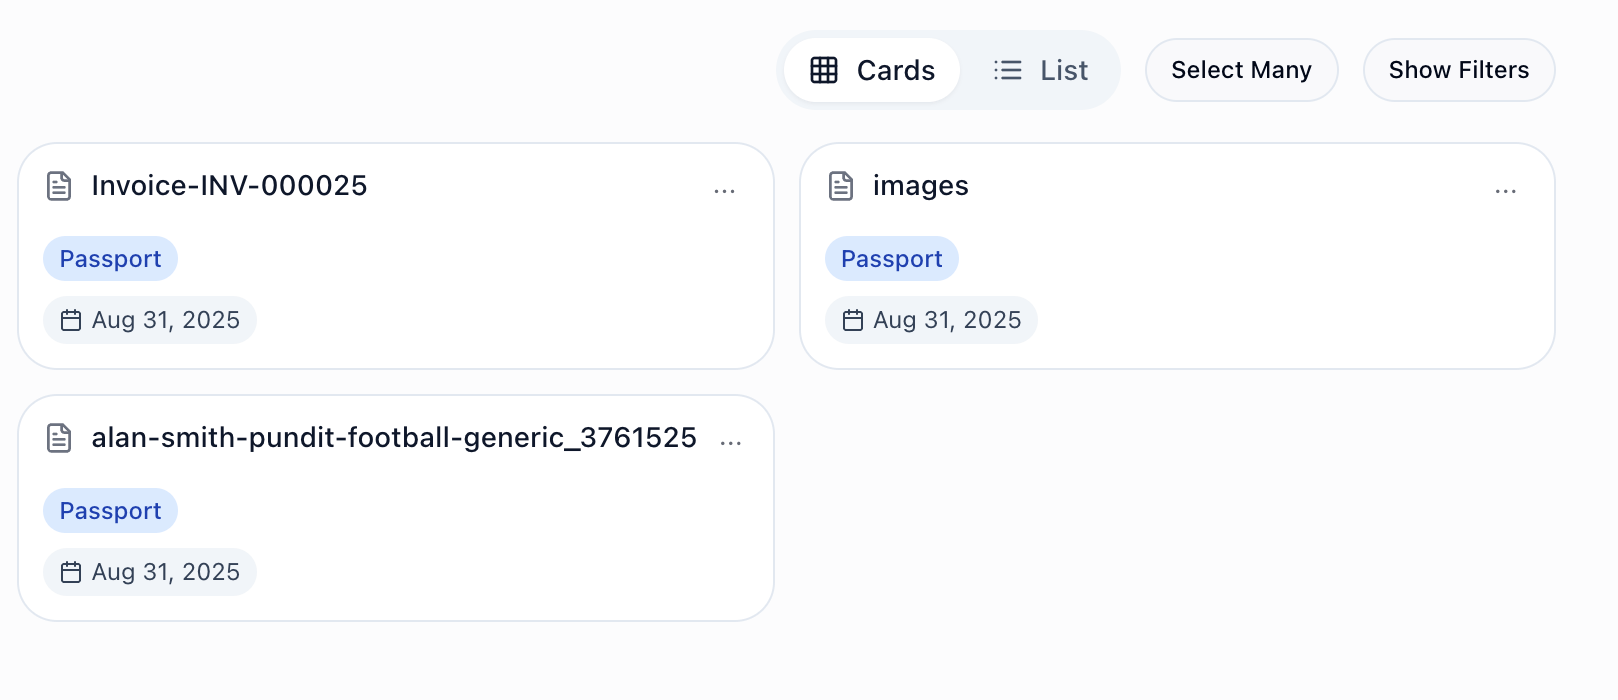Click the document icon on images card
Image resolution: width=1618 pixels, height=700 pixels.
[x=841, y=186]
